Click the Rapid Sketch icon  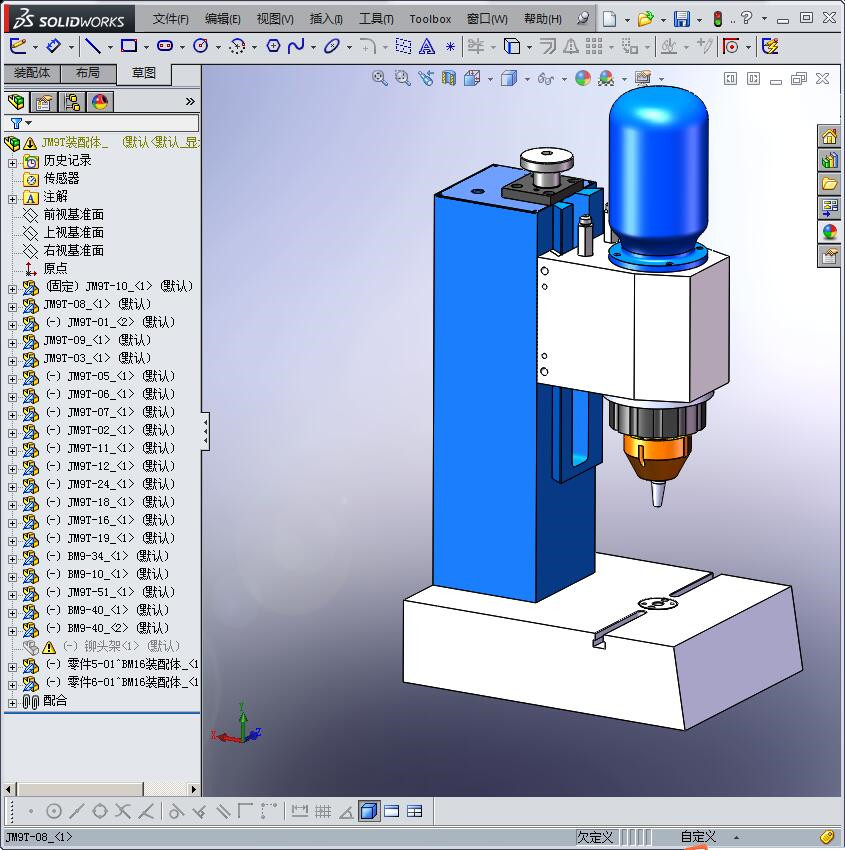(770, 47)
